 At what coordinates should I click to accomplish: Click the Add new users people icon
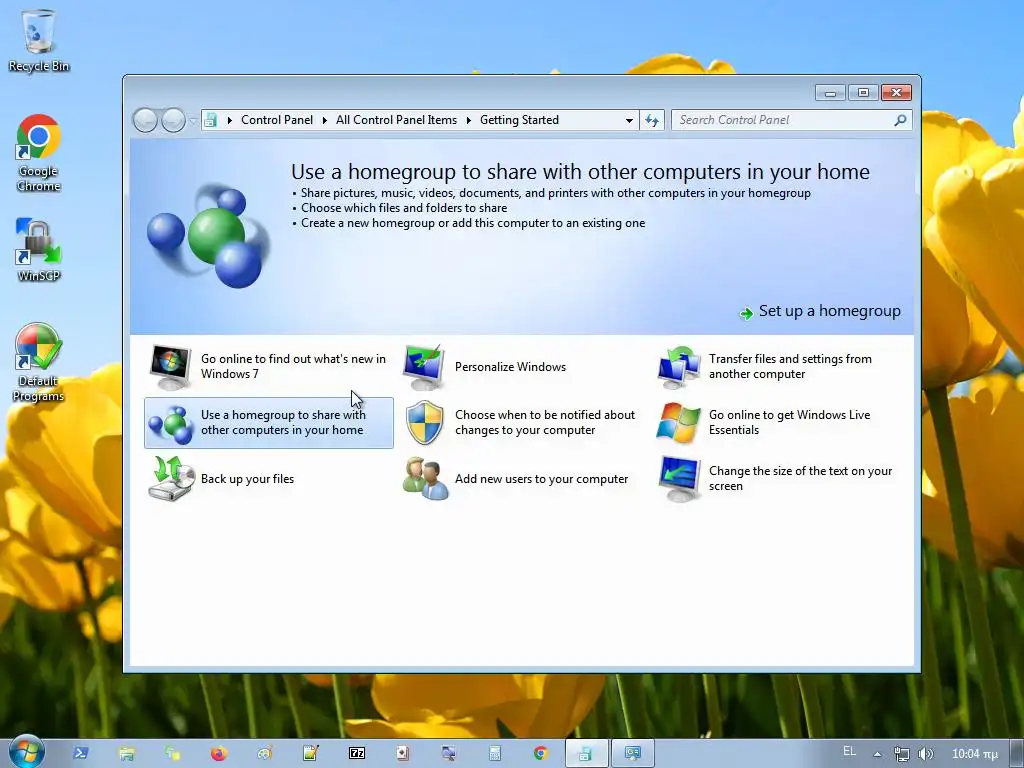pyautogui.click(x=425, y=479)
